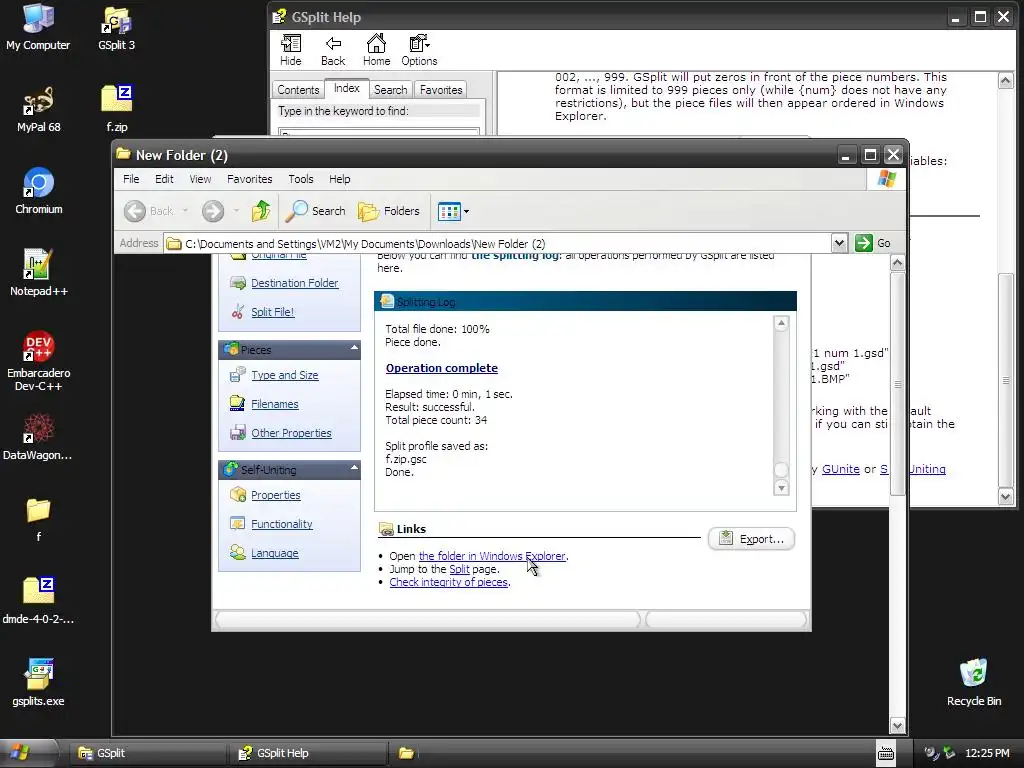
Task: Open the View menu in Explorer
Action: click(x=200, y=179)
